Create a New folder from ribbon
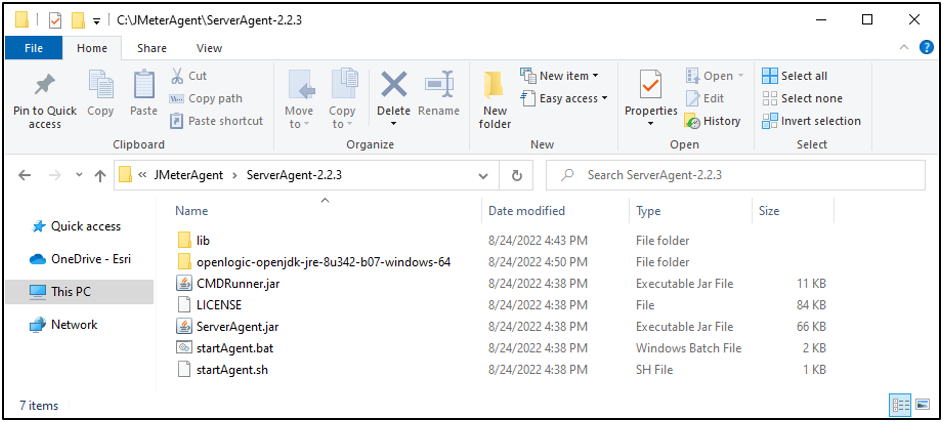Viewport: 943px width, 422px height. [494, 99]
